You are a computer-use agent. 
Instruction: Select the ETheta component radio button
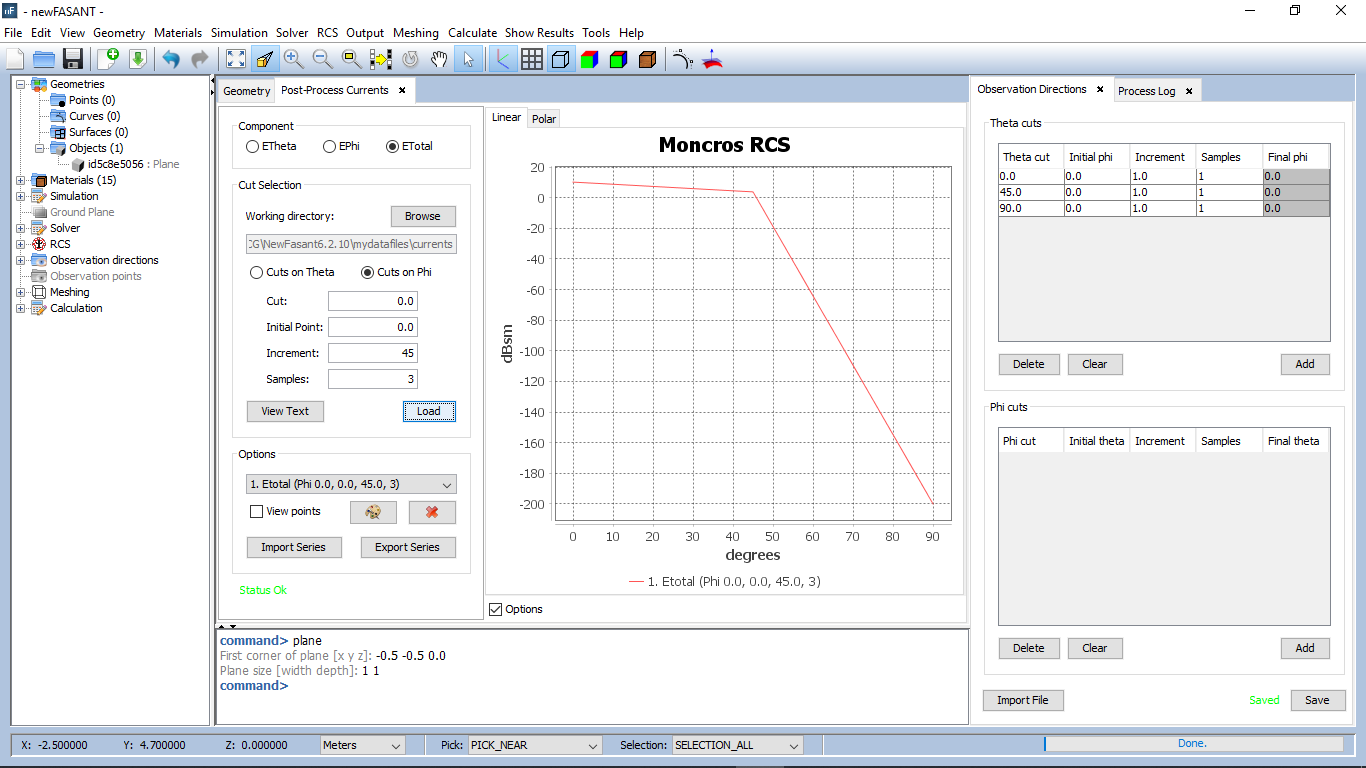[x=252, y=146]
